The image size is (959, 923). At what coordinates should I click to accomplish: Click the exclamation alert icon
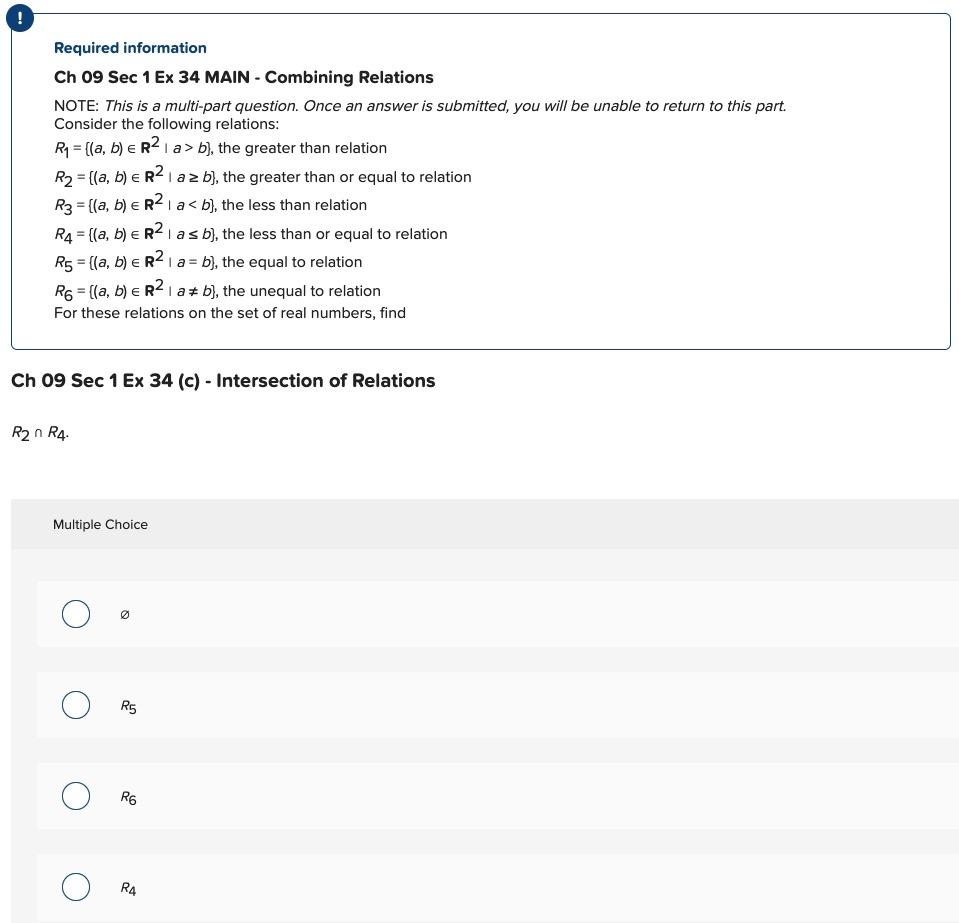pyautogui.click(x=20, y=18)
